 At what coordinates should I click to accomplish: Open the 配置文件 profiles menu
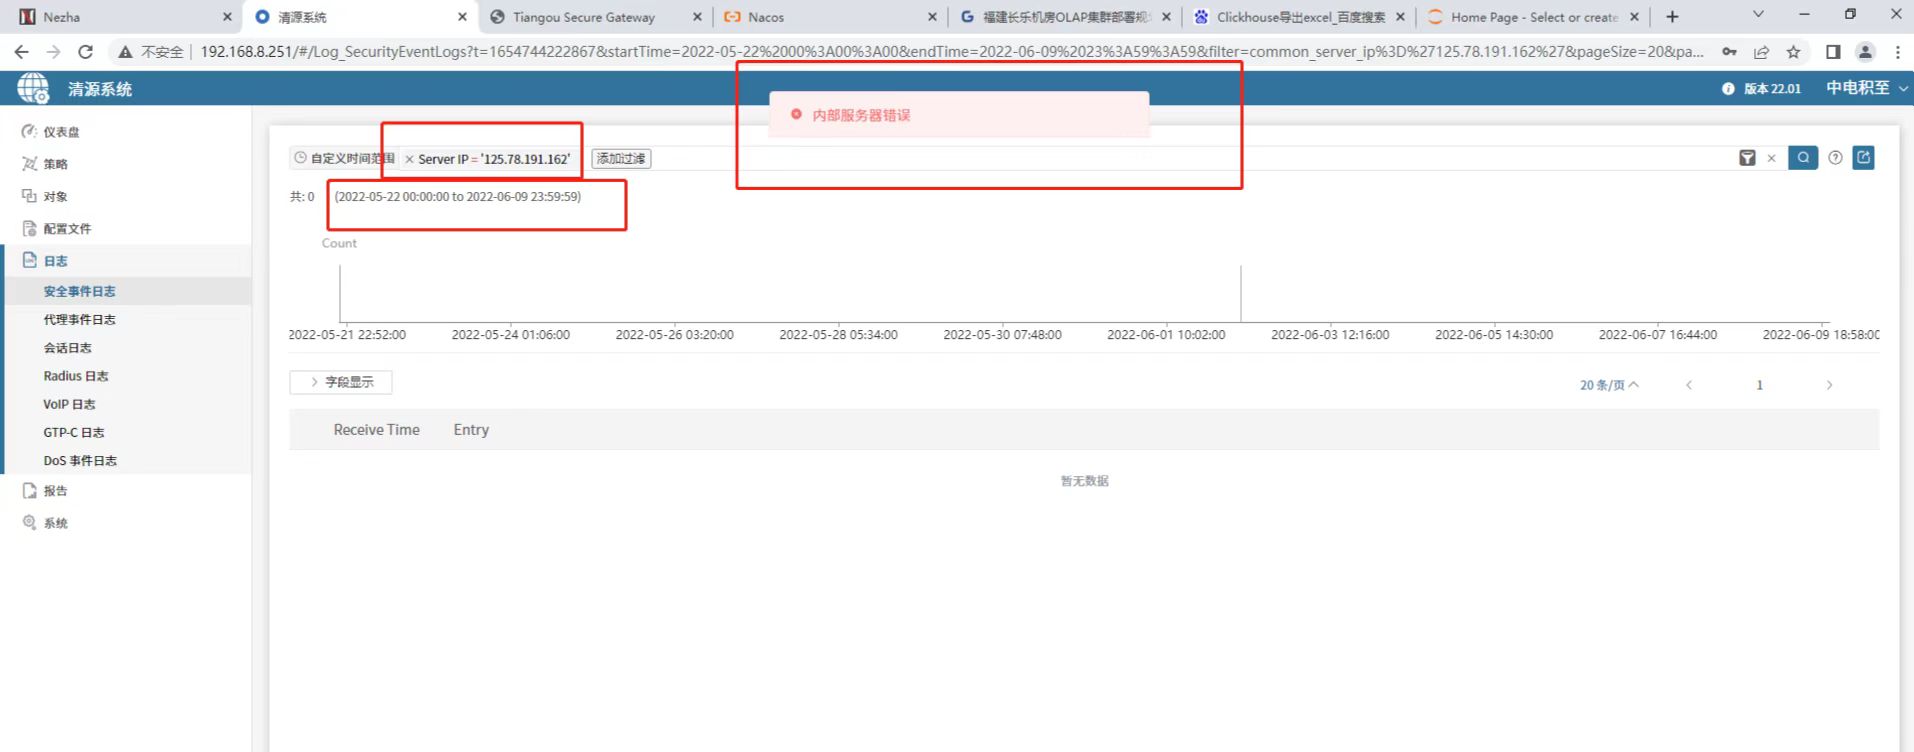tap(67, 229)
